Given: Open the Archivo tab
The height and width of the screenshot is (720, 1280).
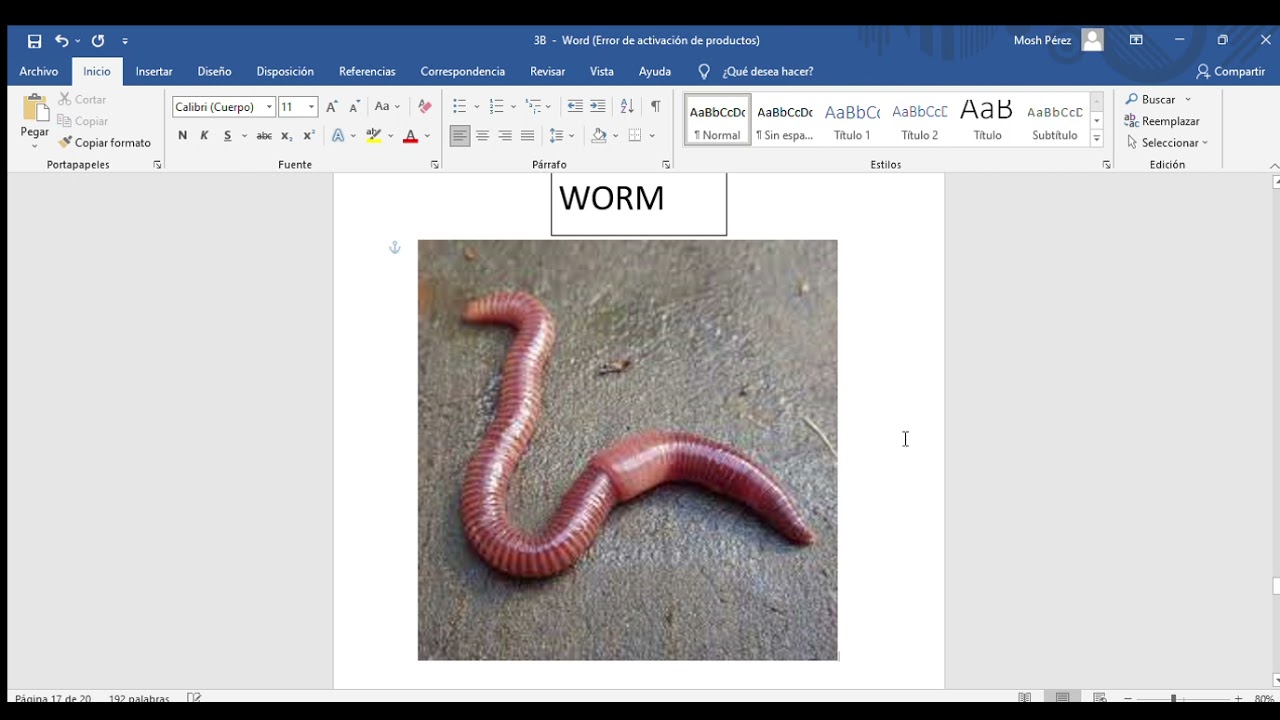Looking at the screenshot, I should pyautogui.click(x=39, y=72).
